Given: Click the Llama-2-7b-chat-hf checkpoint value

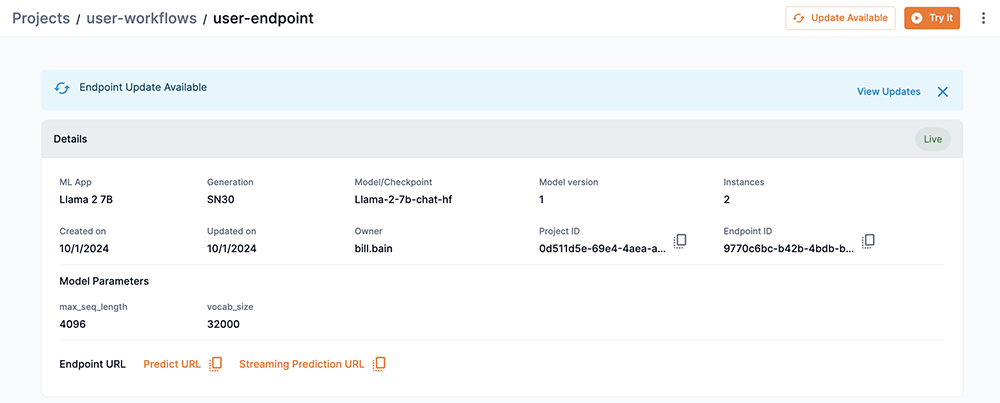Looking at the screenshot, I should 404,199.
